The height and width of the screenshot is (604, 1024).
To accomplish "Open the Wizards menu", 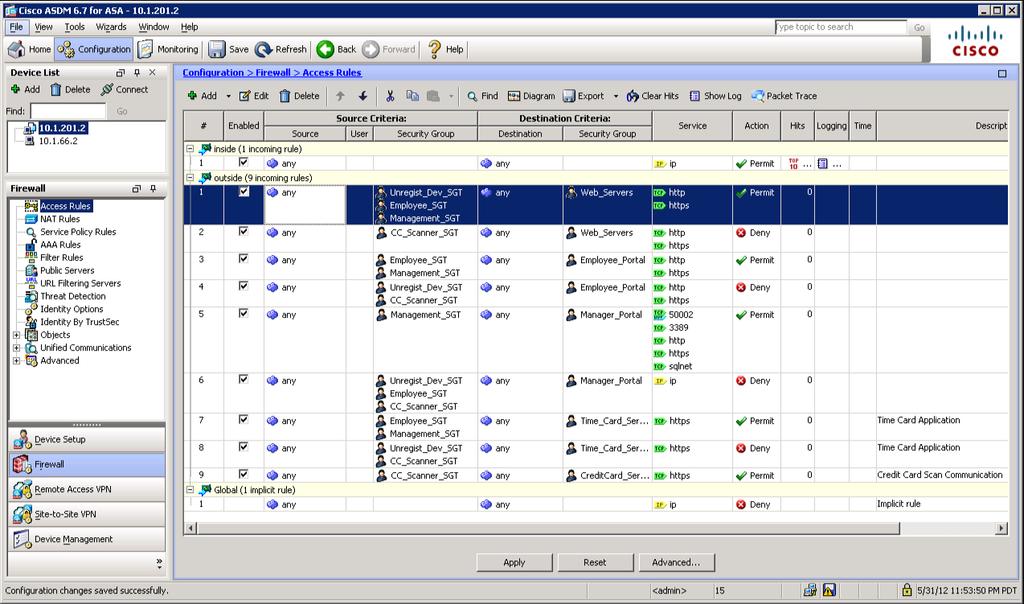I will [111, 27].
